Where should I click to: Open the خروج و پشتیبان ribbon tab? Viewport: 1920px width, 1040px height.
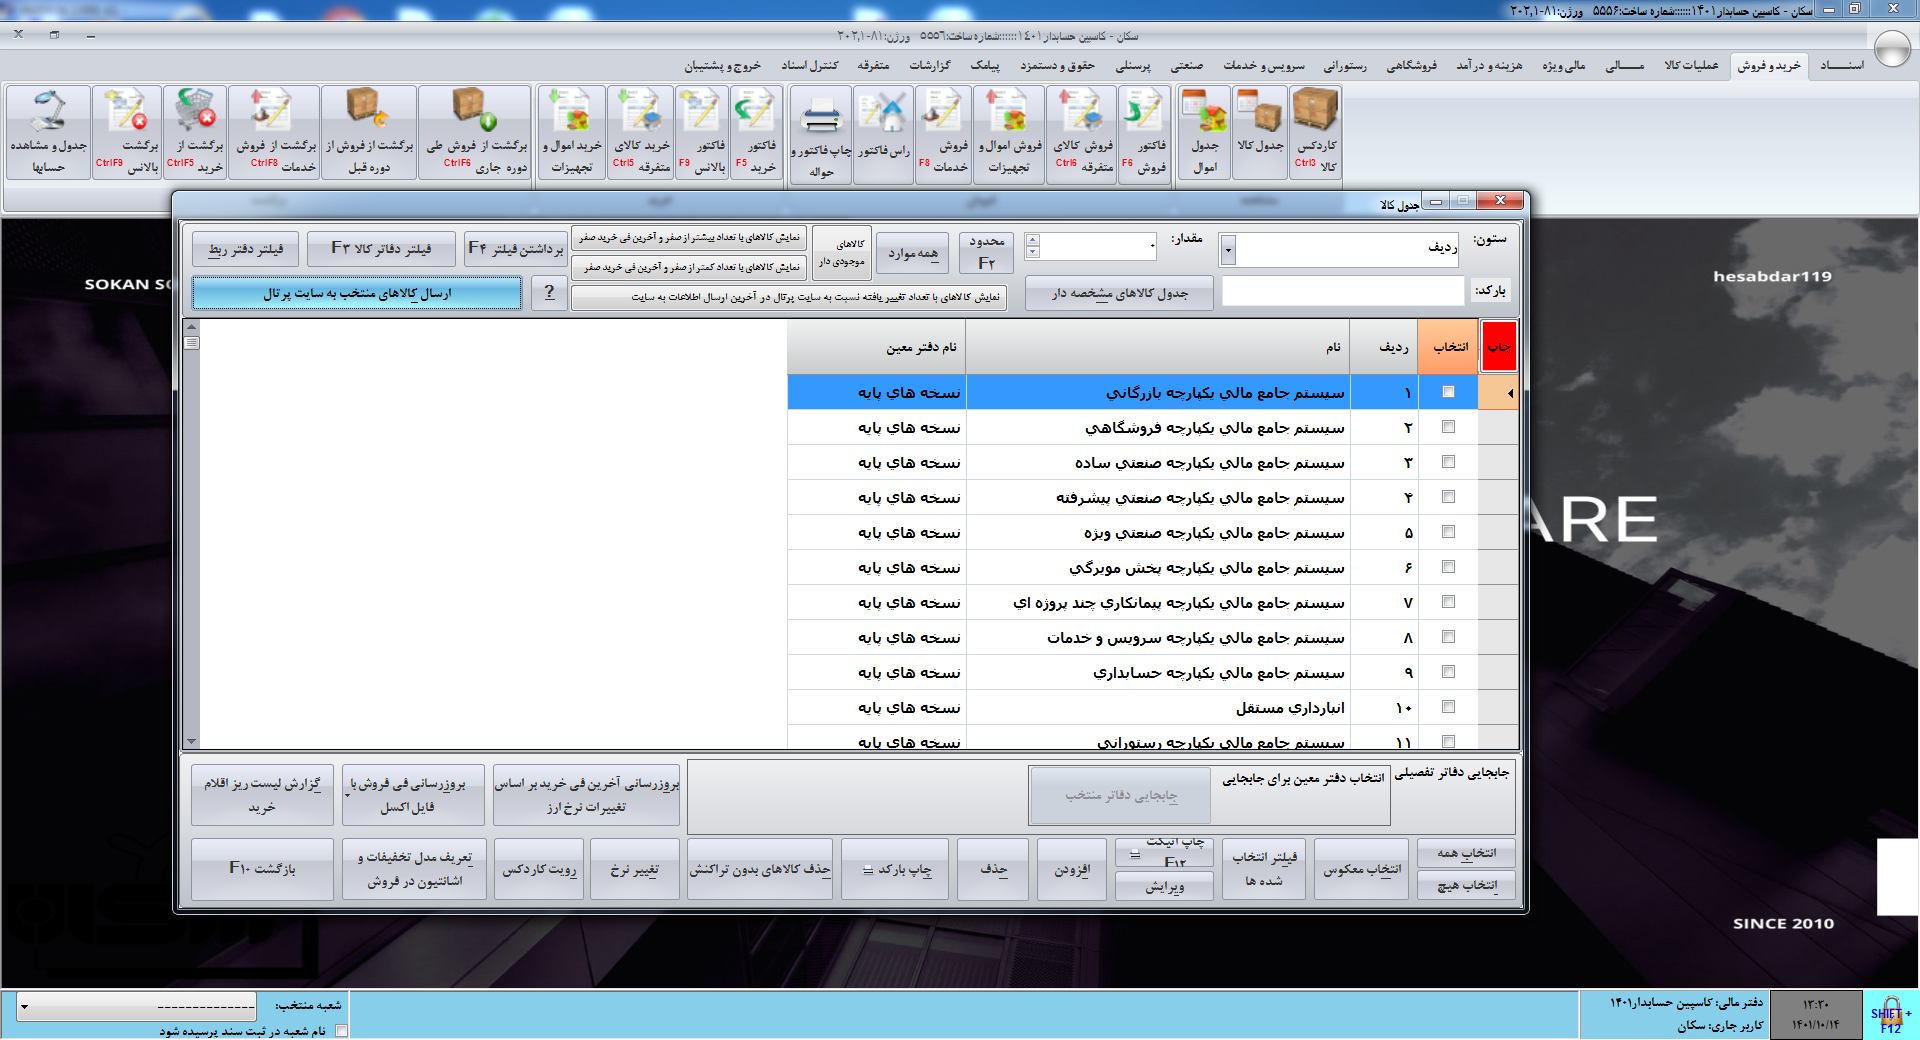[x=722, y=65]
